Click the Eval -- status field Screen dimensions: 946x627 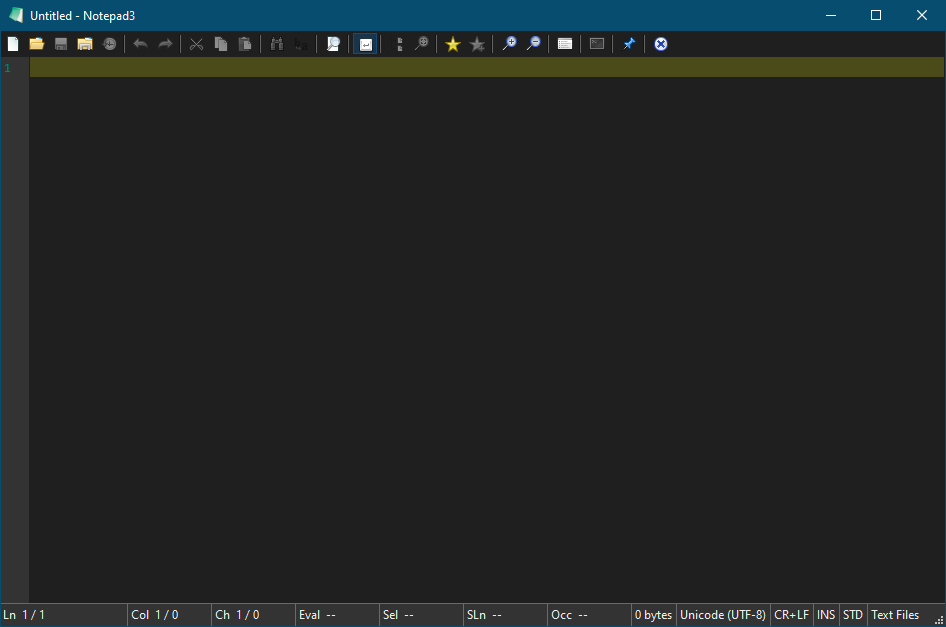coord(337,615)
